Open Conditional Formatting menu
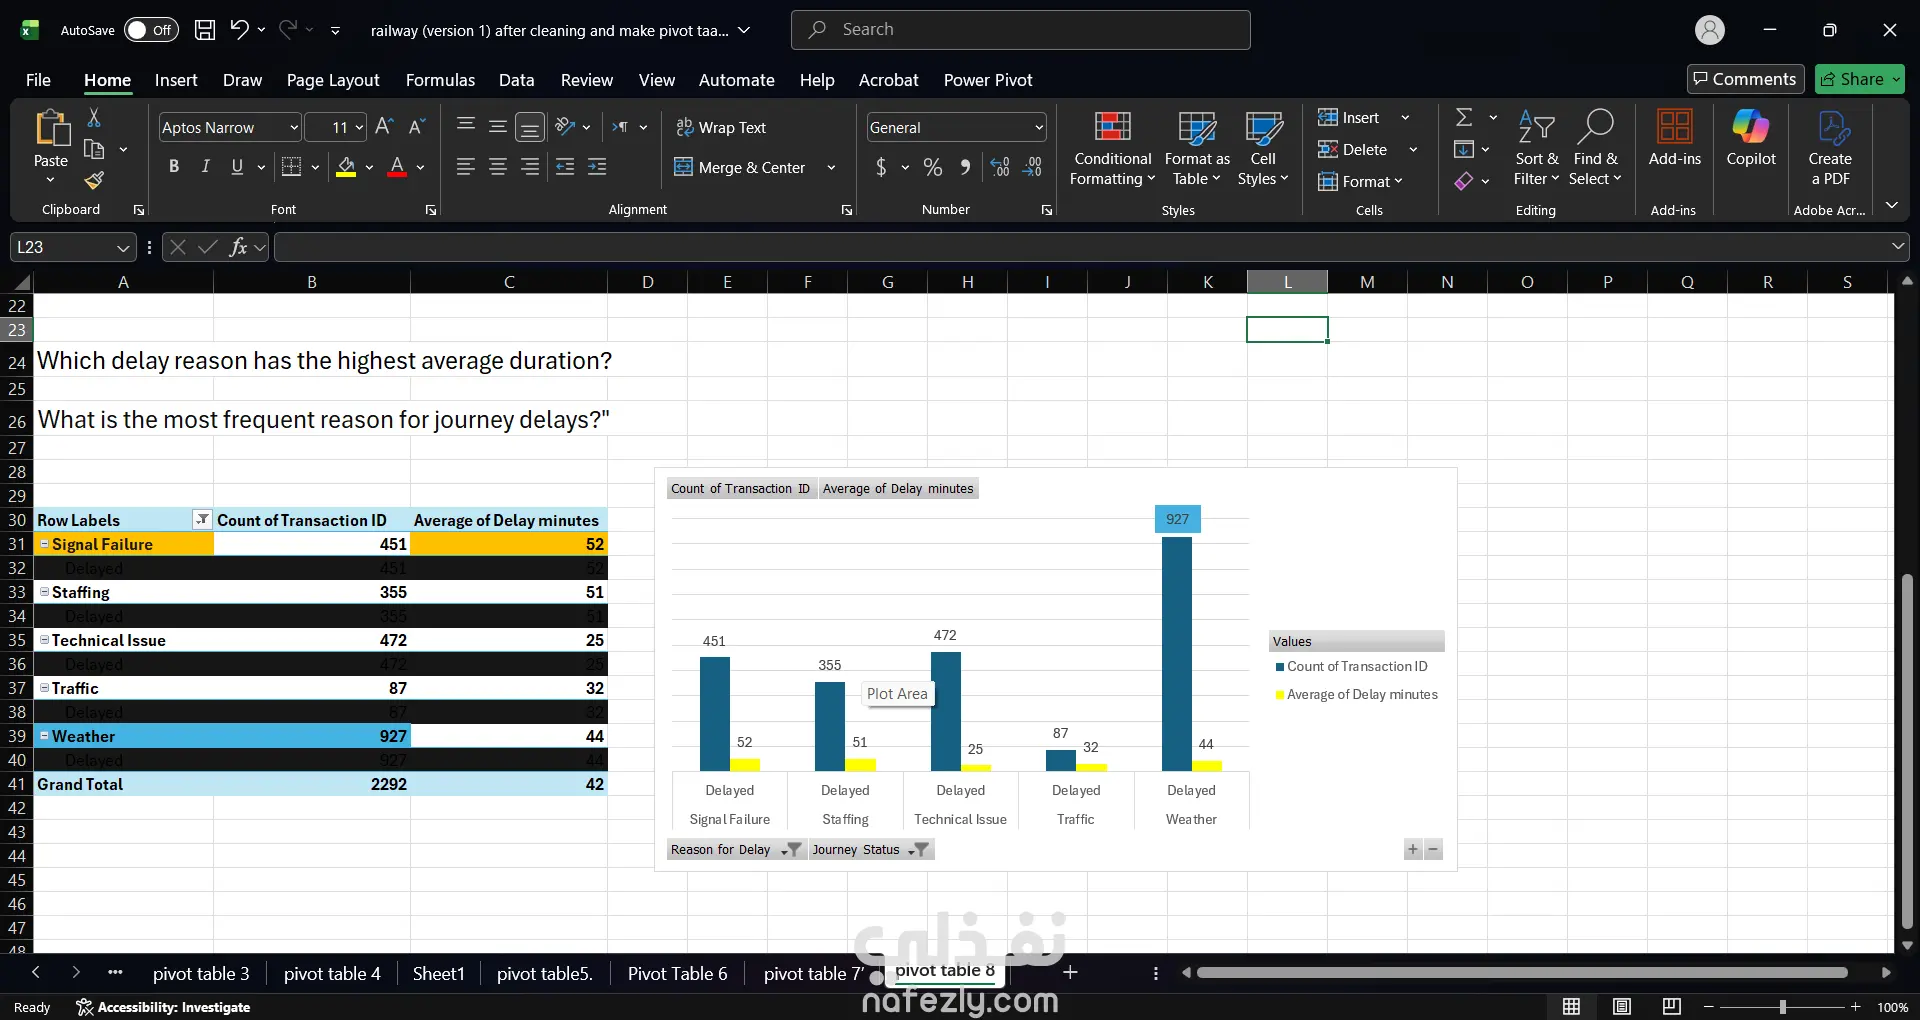This screenshot has height=1020, width=1920. coord(1112,150)
